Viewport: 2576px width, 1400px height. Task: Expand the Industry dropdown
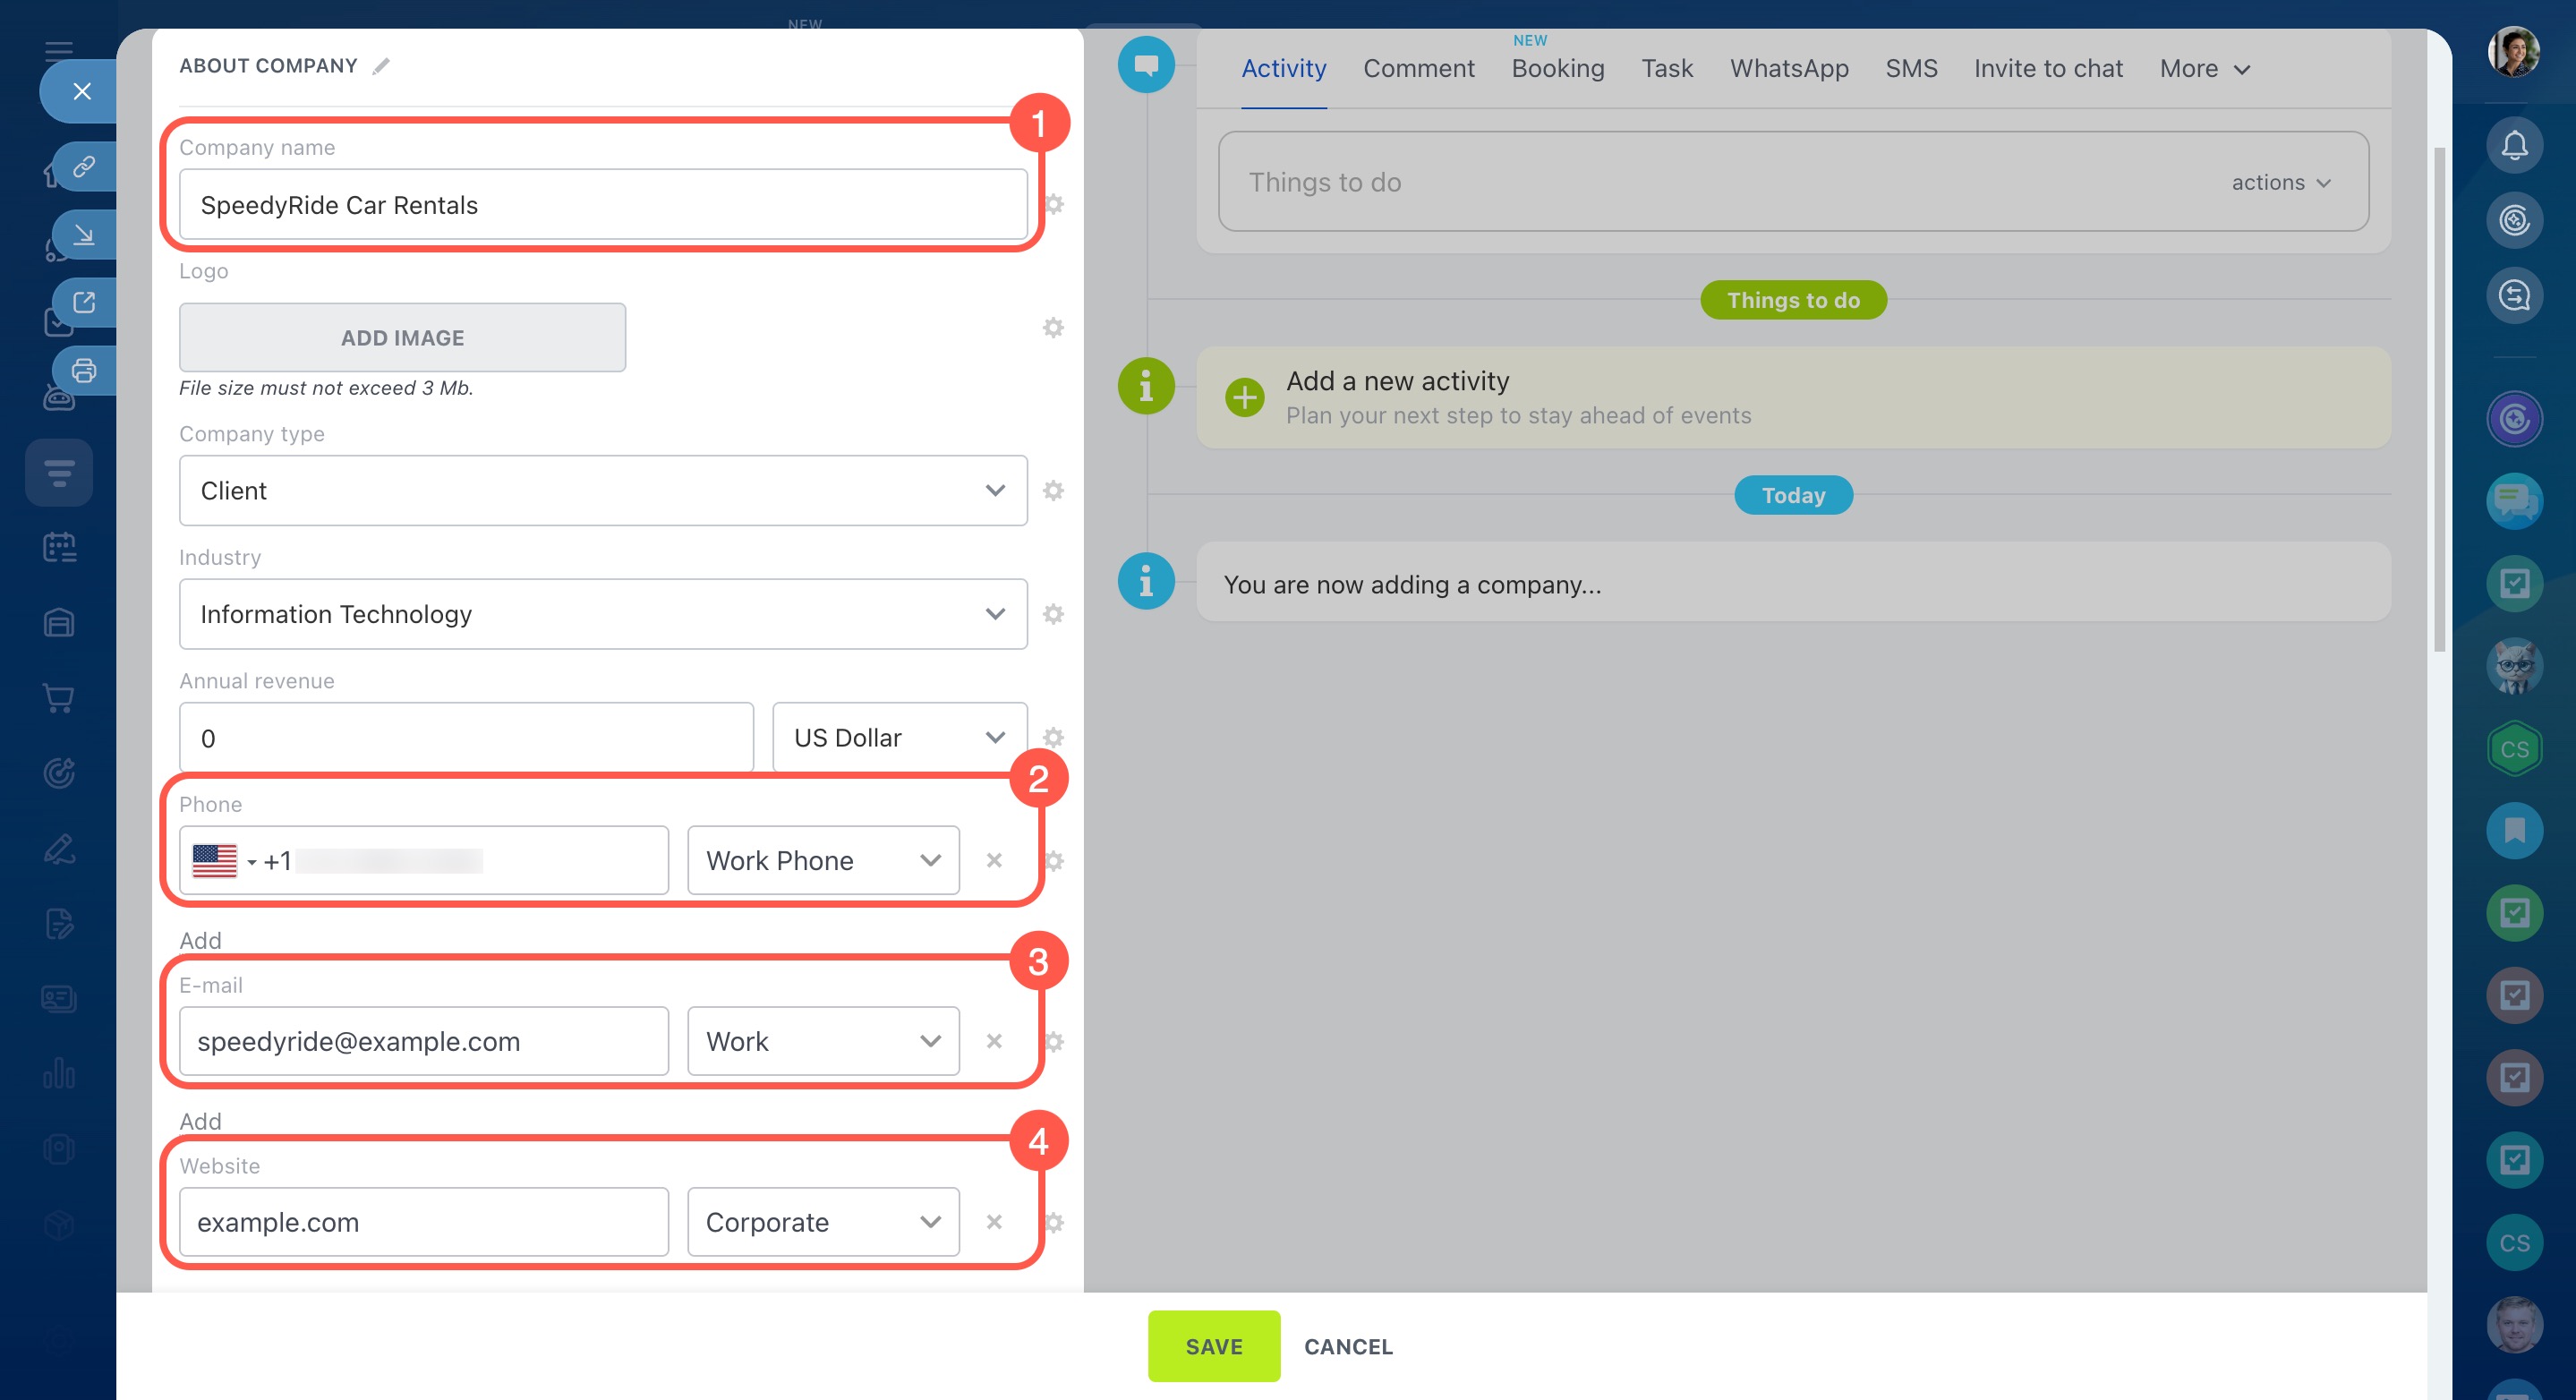tap(602, 614)
